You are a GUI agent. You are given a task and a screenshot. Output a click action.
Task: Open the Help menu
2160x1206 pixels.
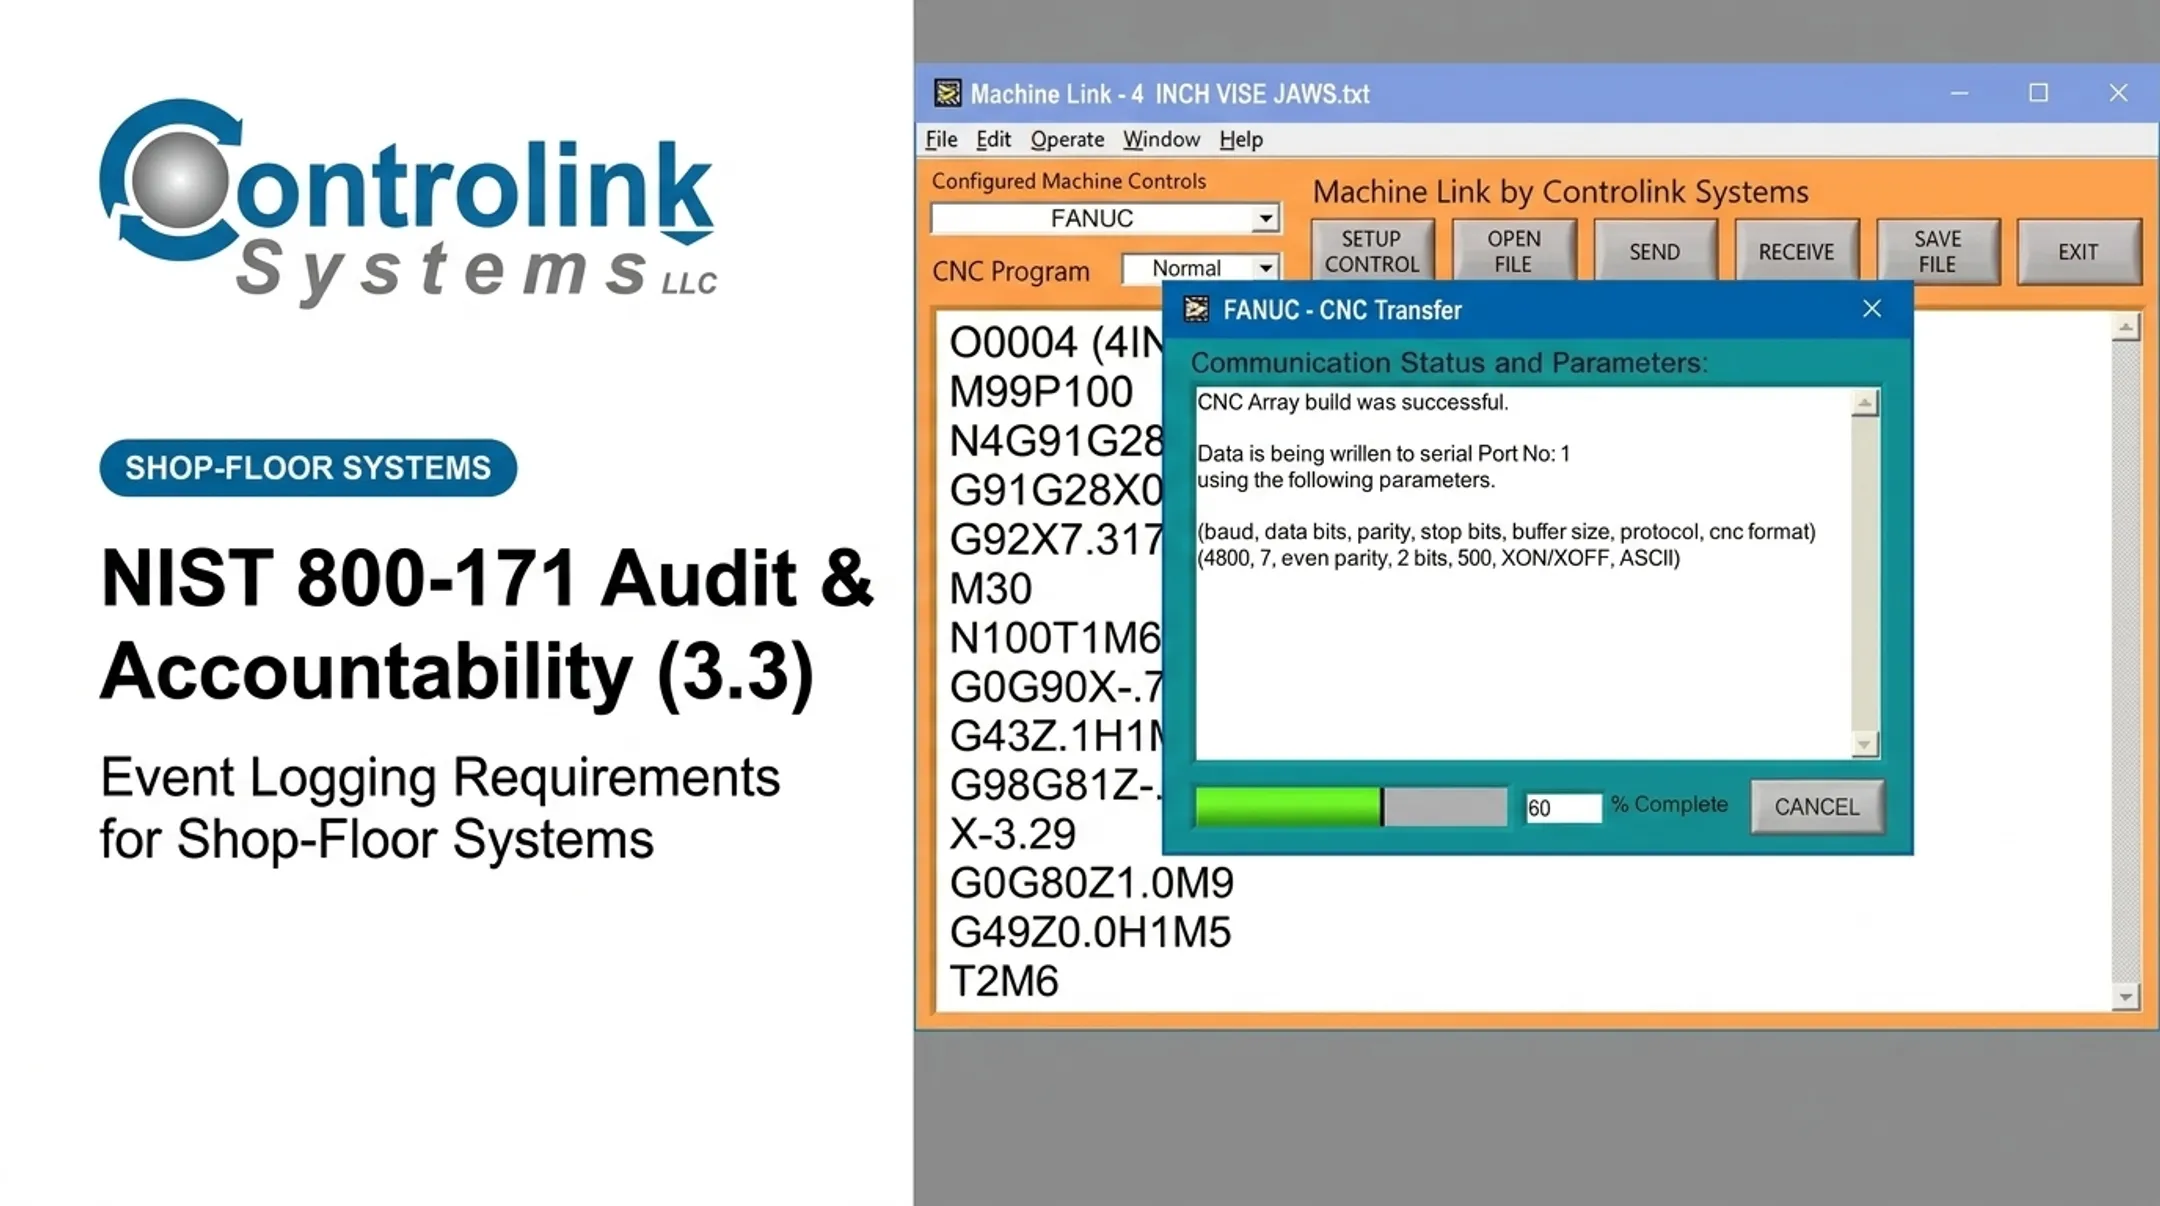click(x=1241, y=139)
